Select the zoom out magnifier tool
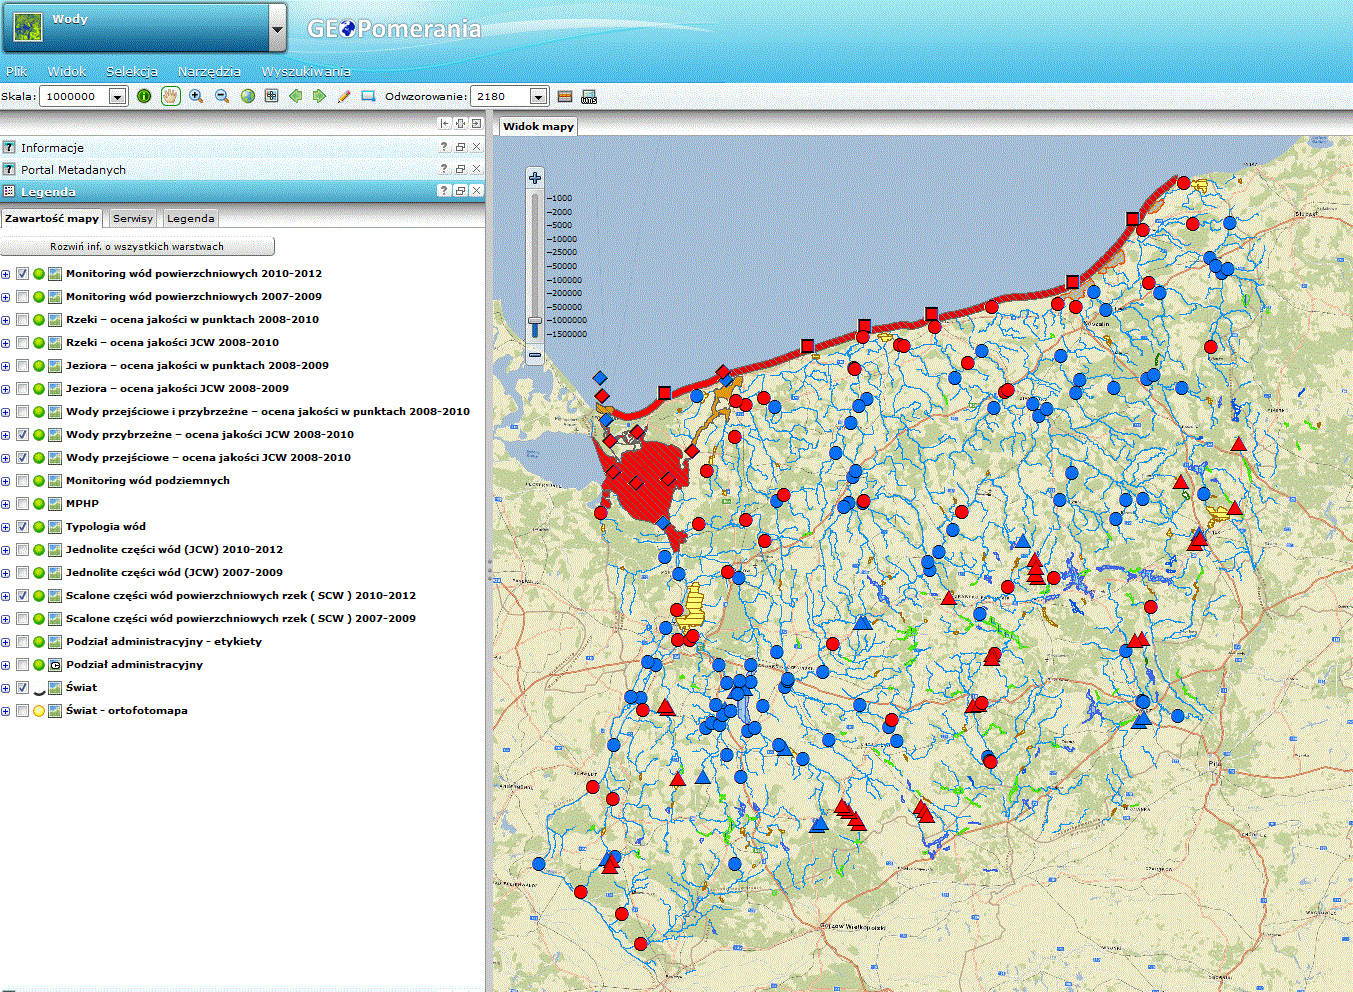Screen dimensions: 1353x992 222,96
